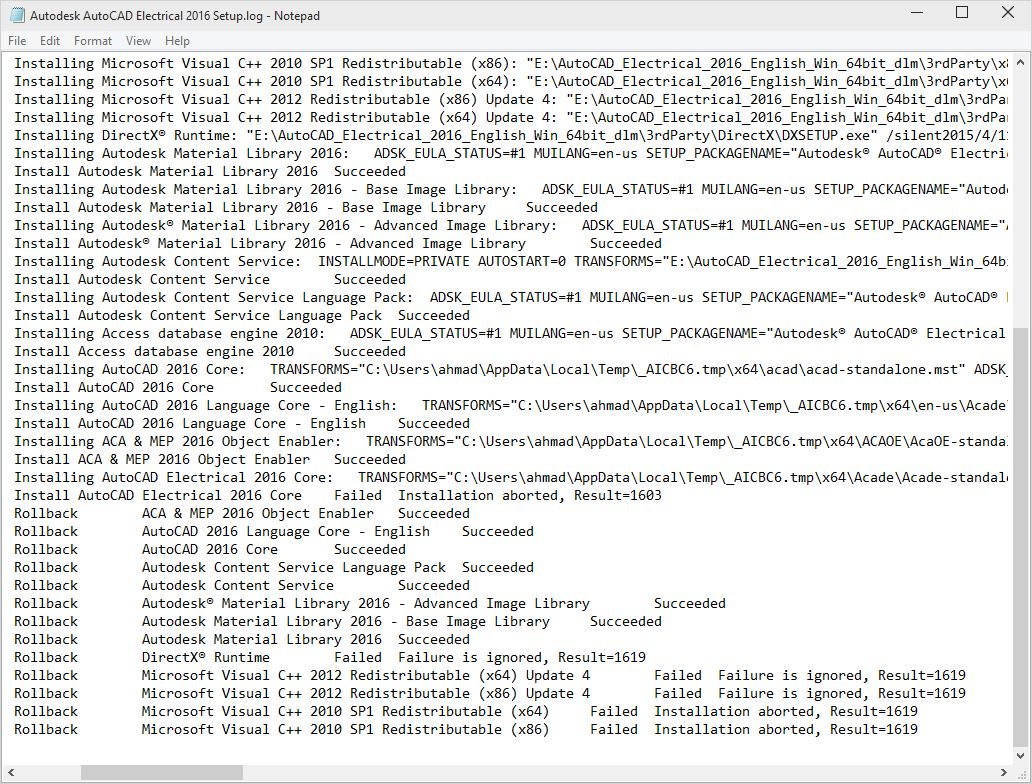This screenshot has height=784, width=1032.
Task: Open the Edit menu
Action: click(50, 41)
